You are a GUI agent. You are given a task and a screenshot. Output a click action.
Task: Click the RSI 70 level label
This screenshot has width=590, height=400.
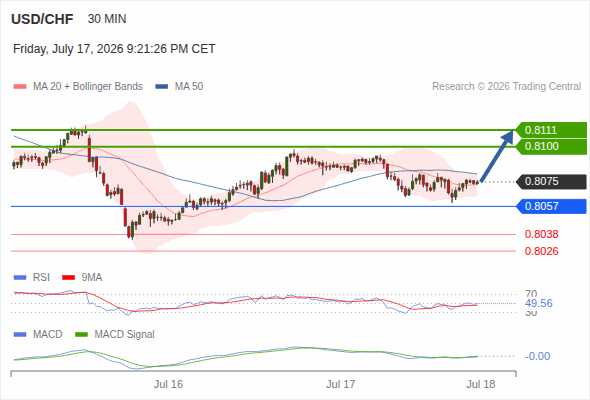tap(531, 294)
